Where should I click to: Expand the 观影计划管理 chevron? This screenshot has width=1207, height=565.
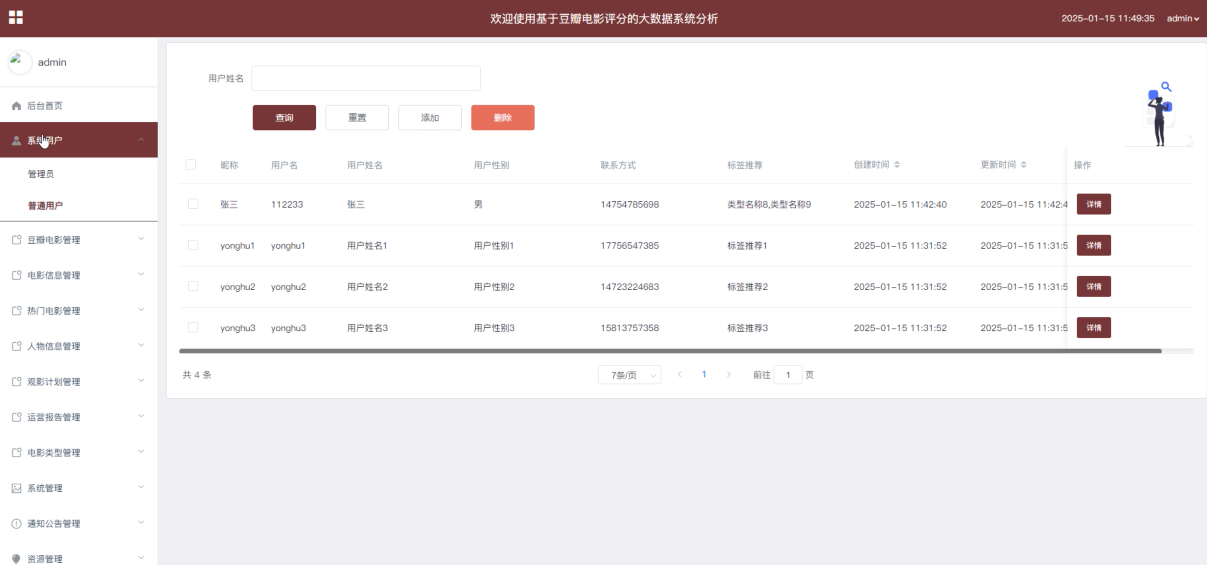(140, 381)
